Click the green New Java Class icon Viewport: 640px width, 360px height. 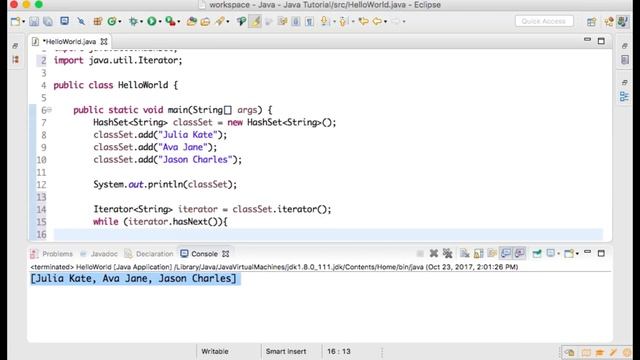point(111,21)
